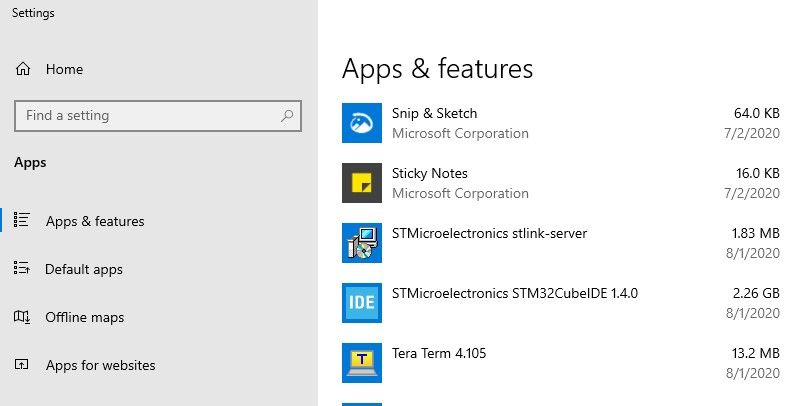Click the Home house icon
The image size is (805, 406).
23,69
